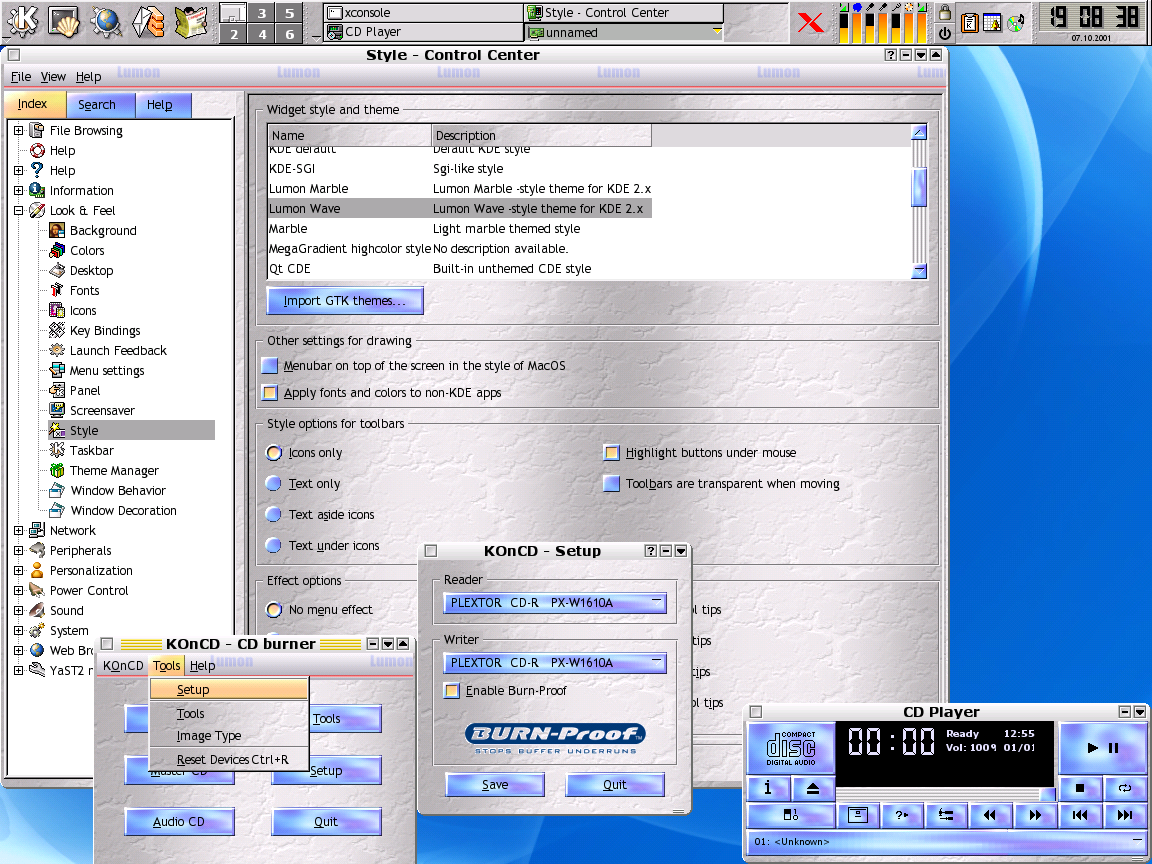Click Quit in KOnCD Setup
The height and width of the screenshot is (864, 1152).
pos(615,785)
